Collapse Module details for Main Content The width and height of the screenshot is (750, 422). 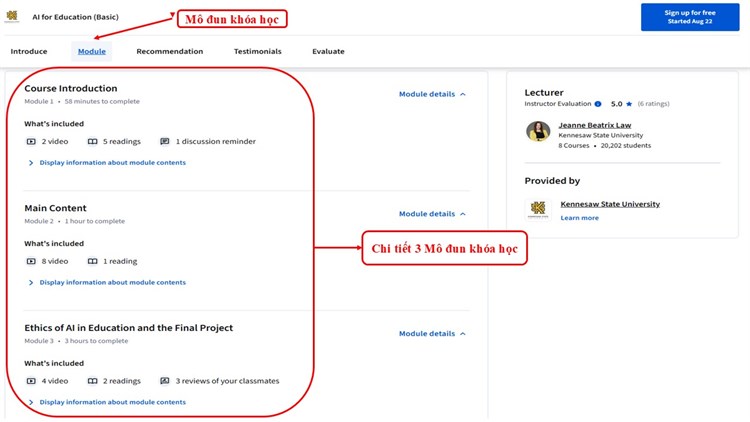pos(432,214)
